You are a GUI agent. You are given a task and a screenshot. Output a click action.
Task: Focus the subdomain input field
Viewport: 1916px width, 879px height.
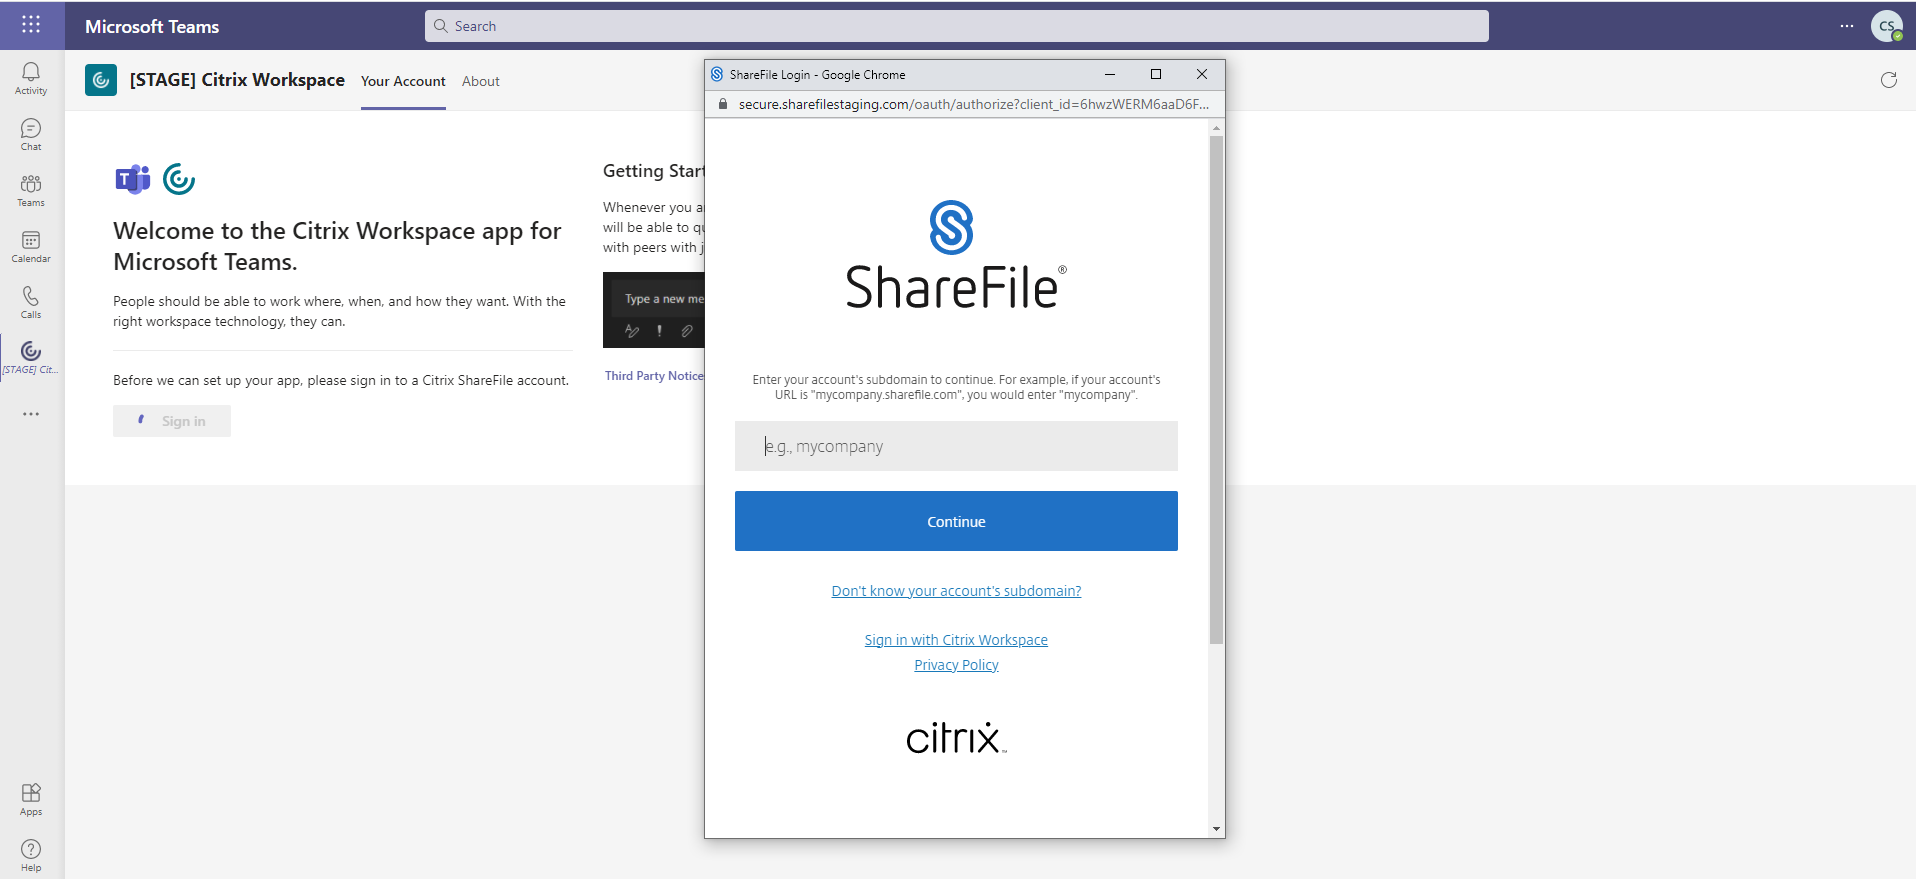point(956,446)
